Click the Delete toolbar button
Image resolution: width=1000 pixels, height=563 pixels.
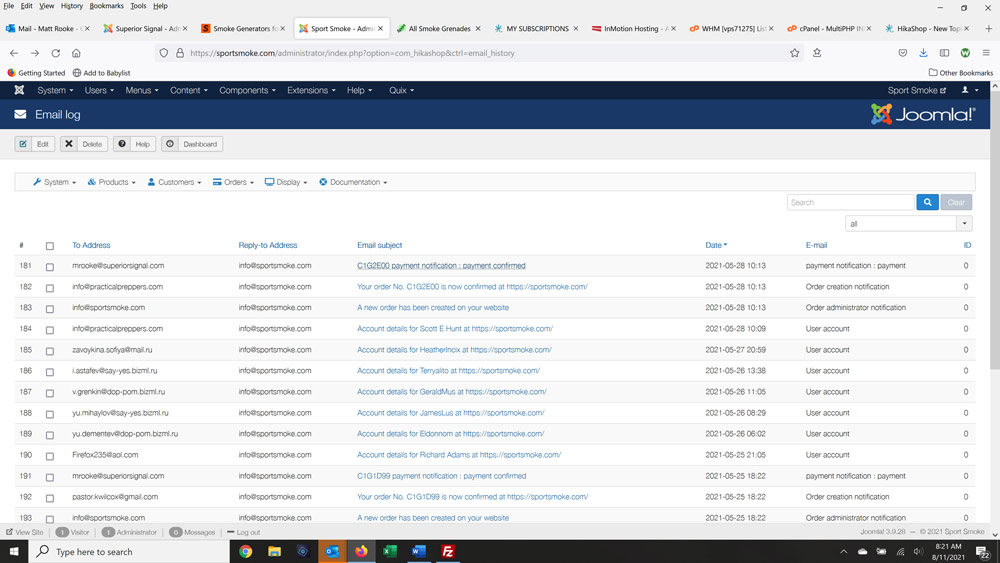pos(84,144)
